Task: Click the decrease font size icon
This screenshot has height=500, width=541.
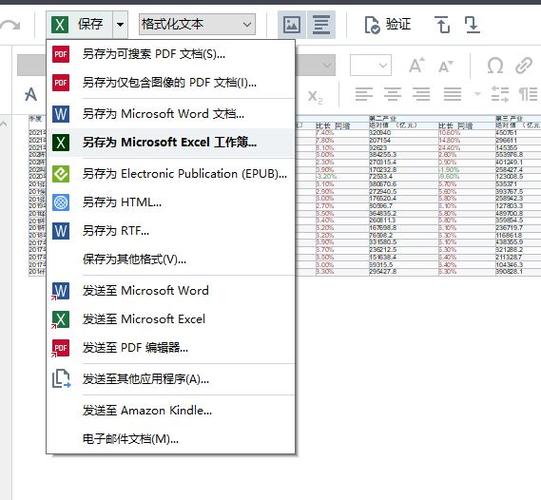Action: 446,66
